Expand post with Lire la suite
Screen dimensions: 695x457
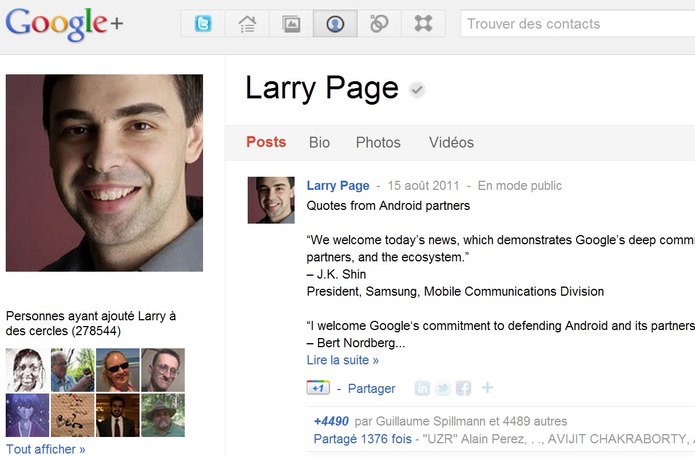tap(343, 360)
